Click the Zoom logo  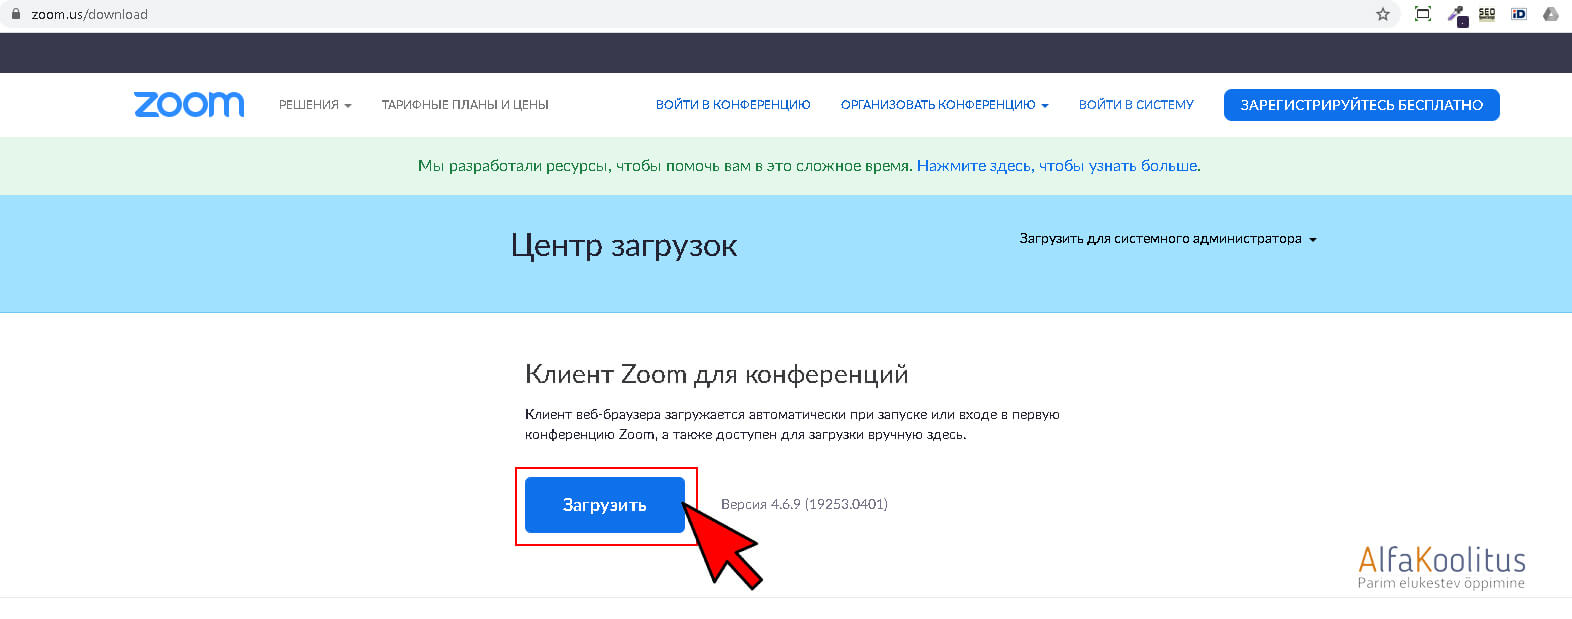(x=189, y=104)
